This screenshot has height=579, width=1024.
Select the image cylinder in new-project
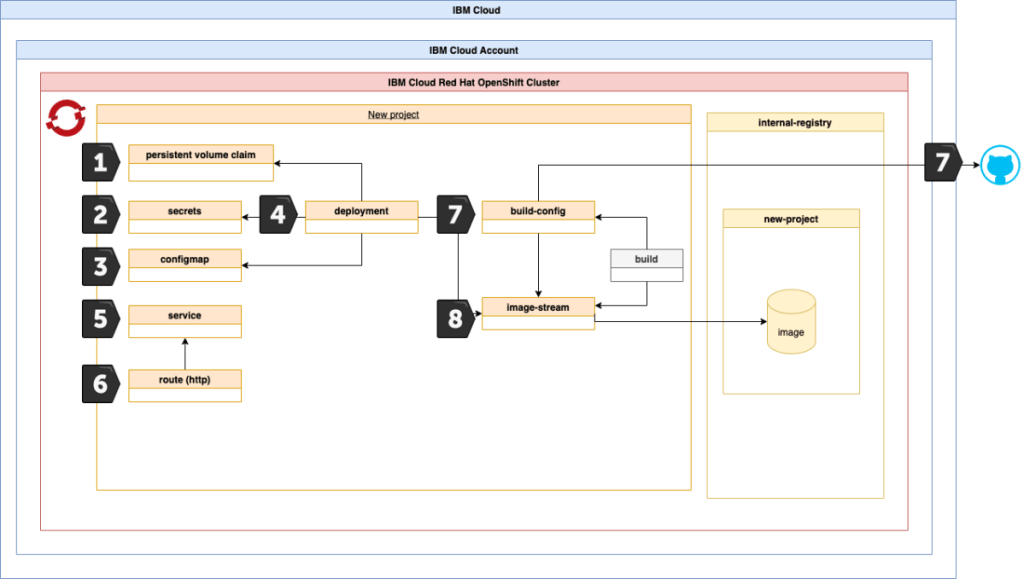(791, 322)
